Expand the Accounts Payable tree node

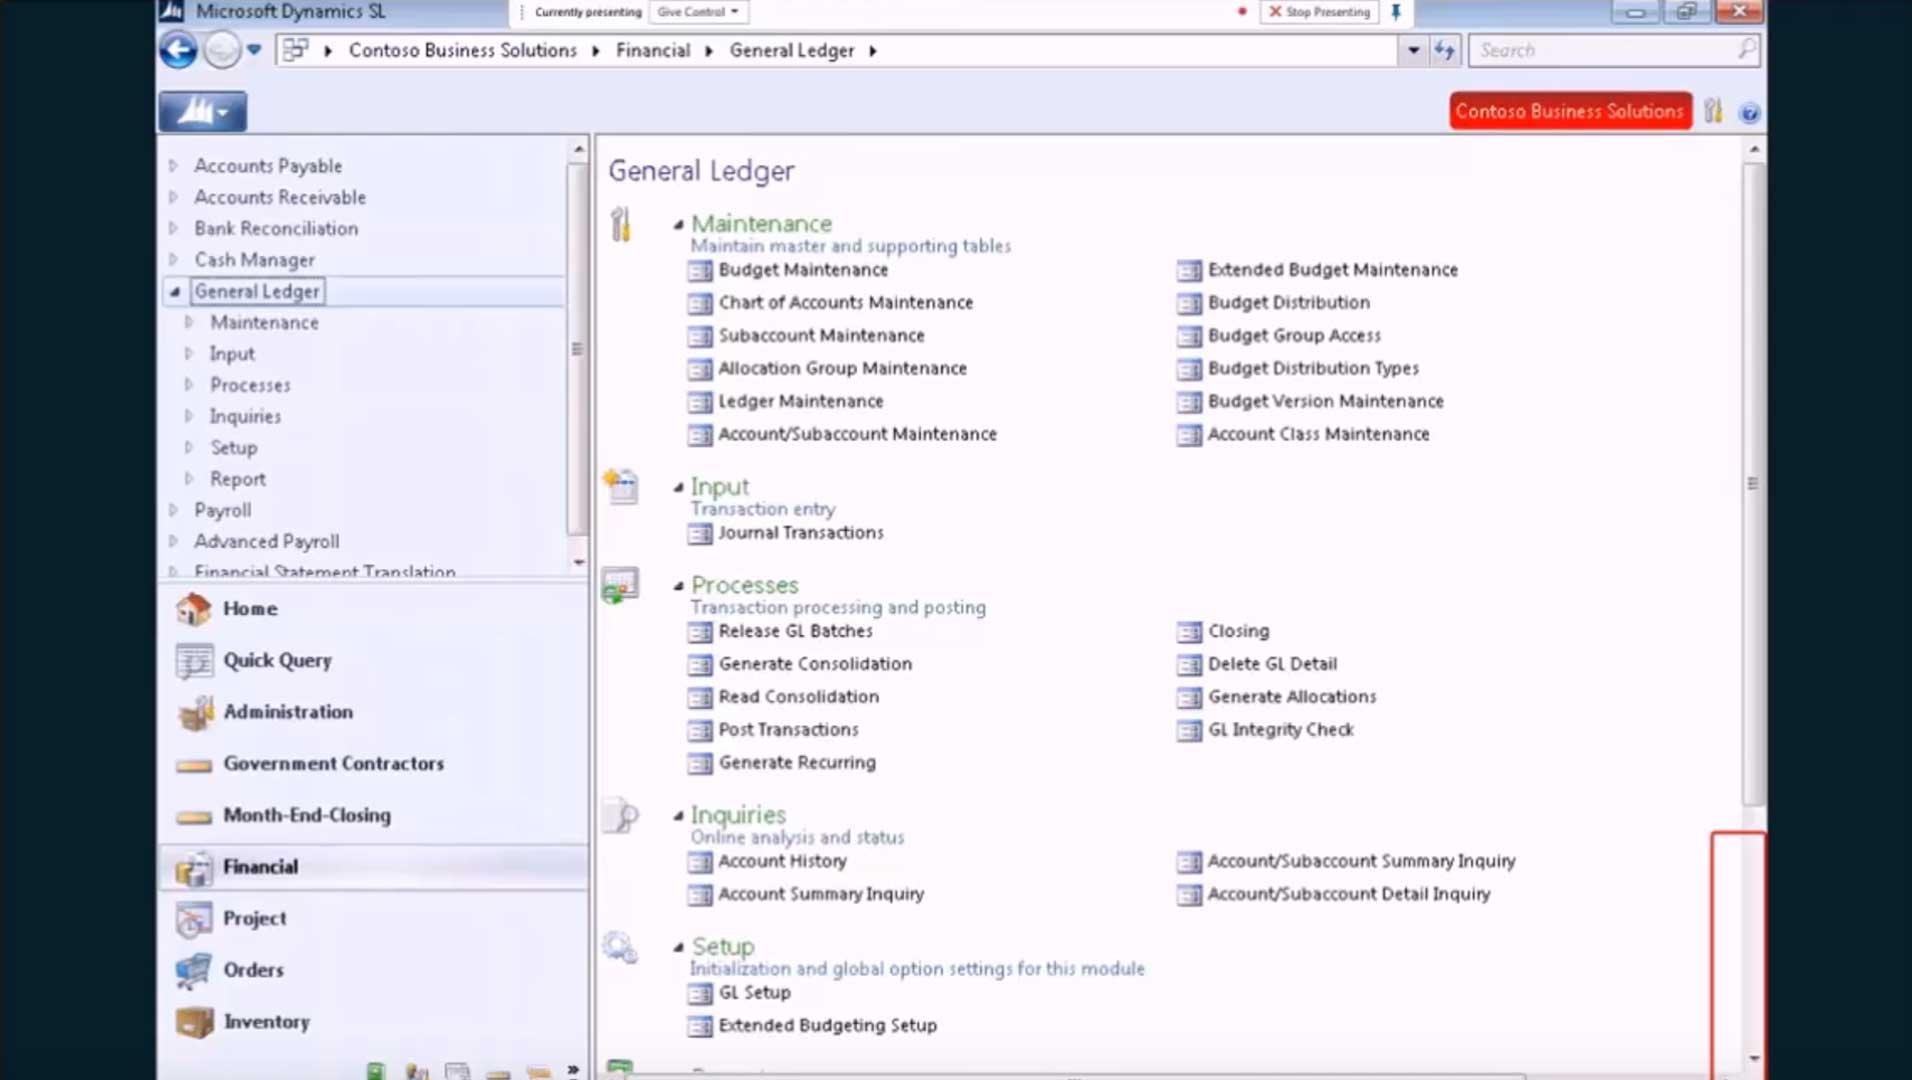(x=175, y=165)
